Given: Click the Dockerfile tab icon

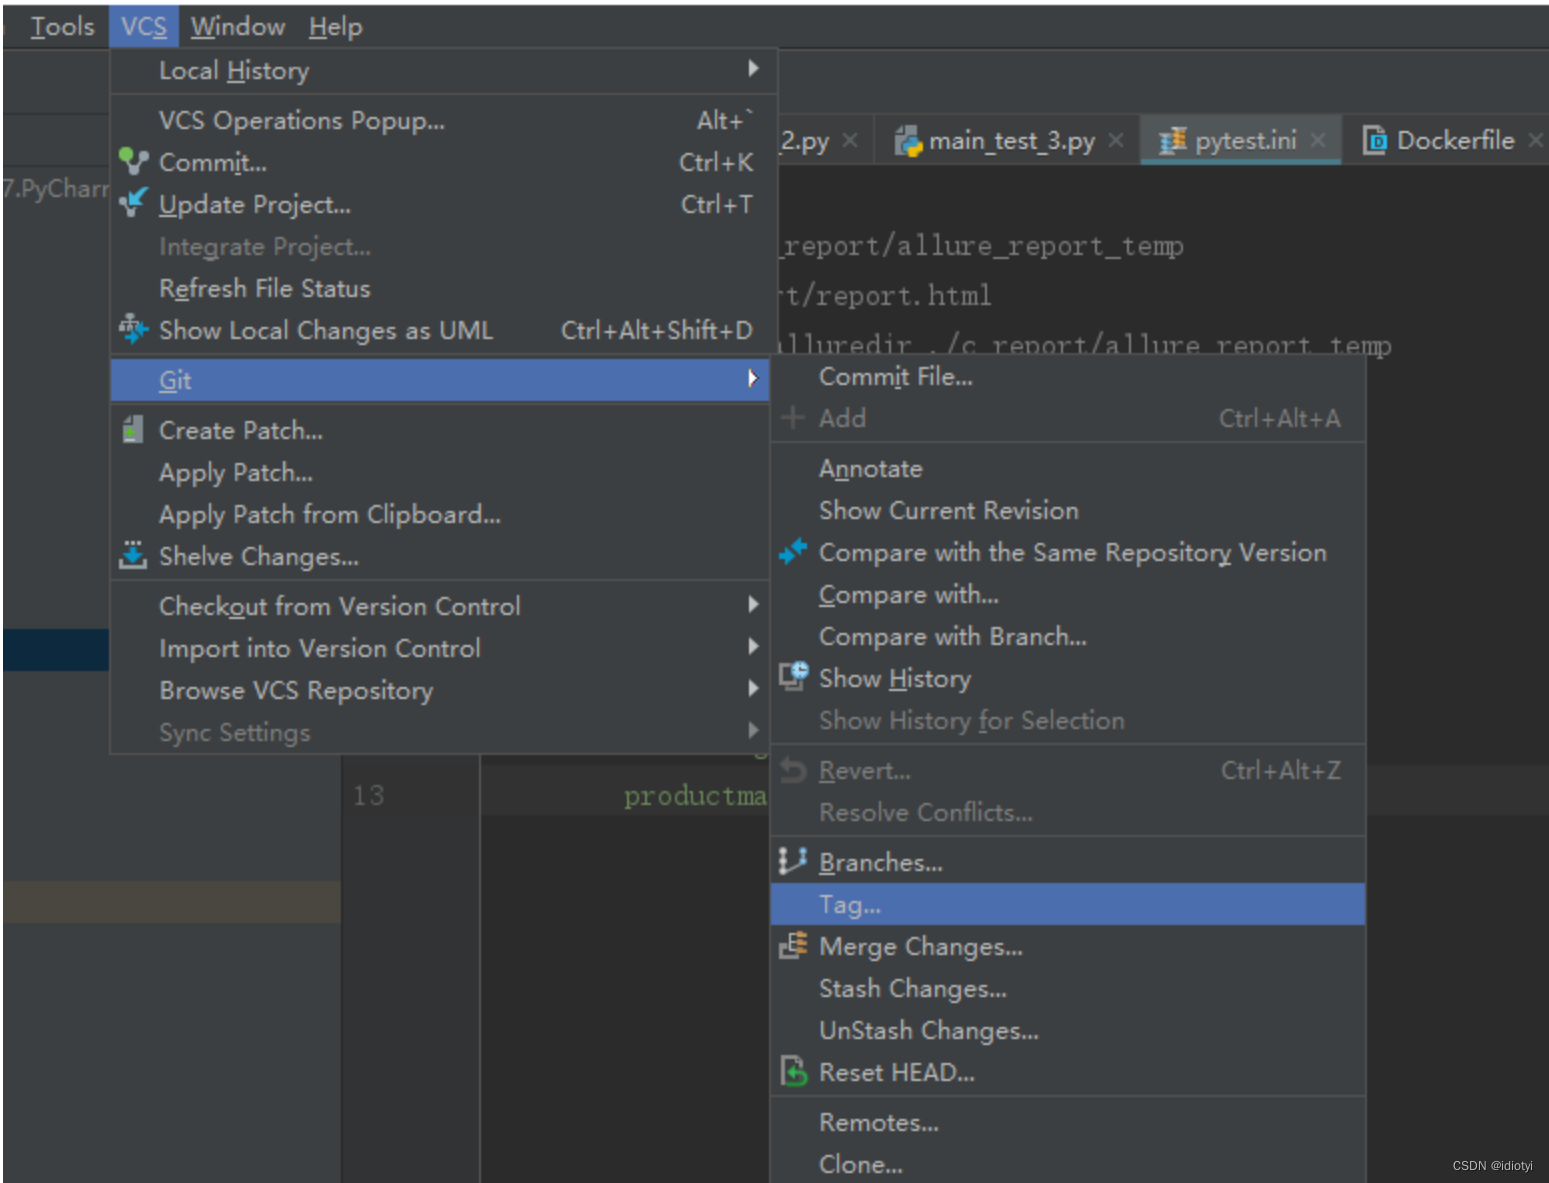Looking at the screenshot, I should click(x=1375, y=141).
